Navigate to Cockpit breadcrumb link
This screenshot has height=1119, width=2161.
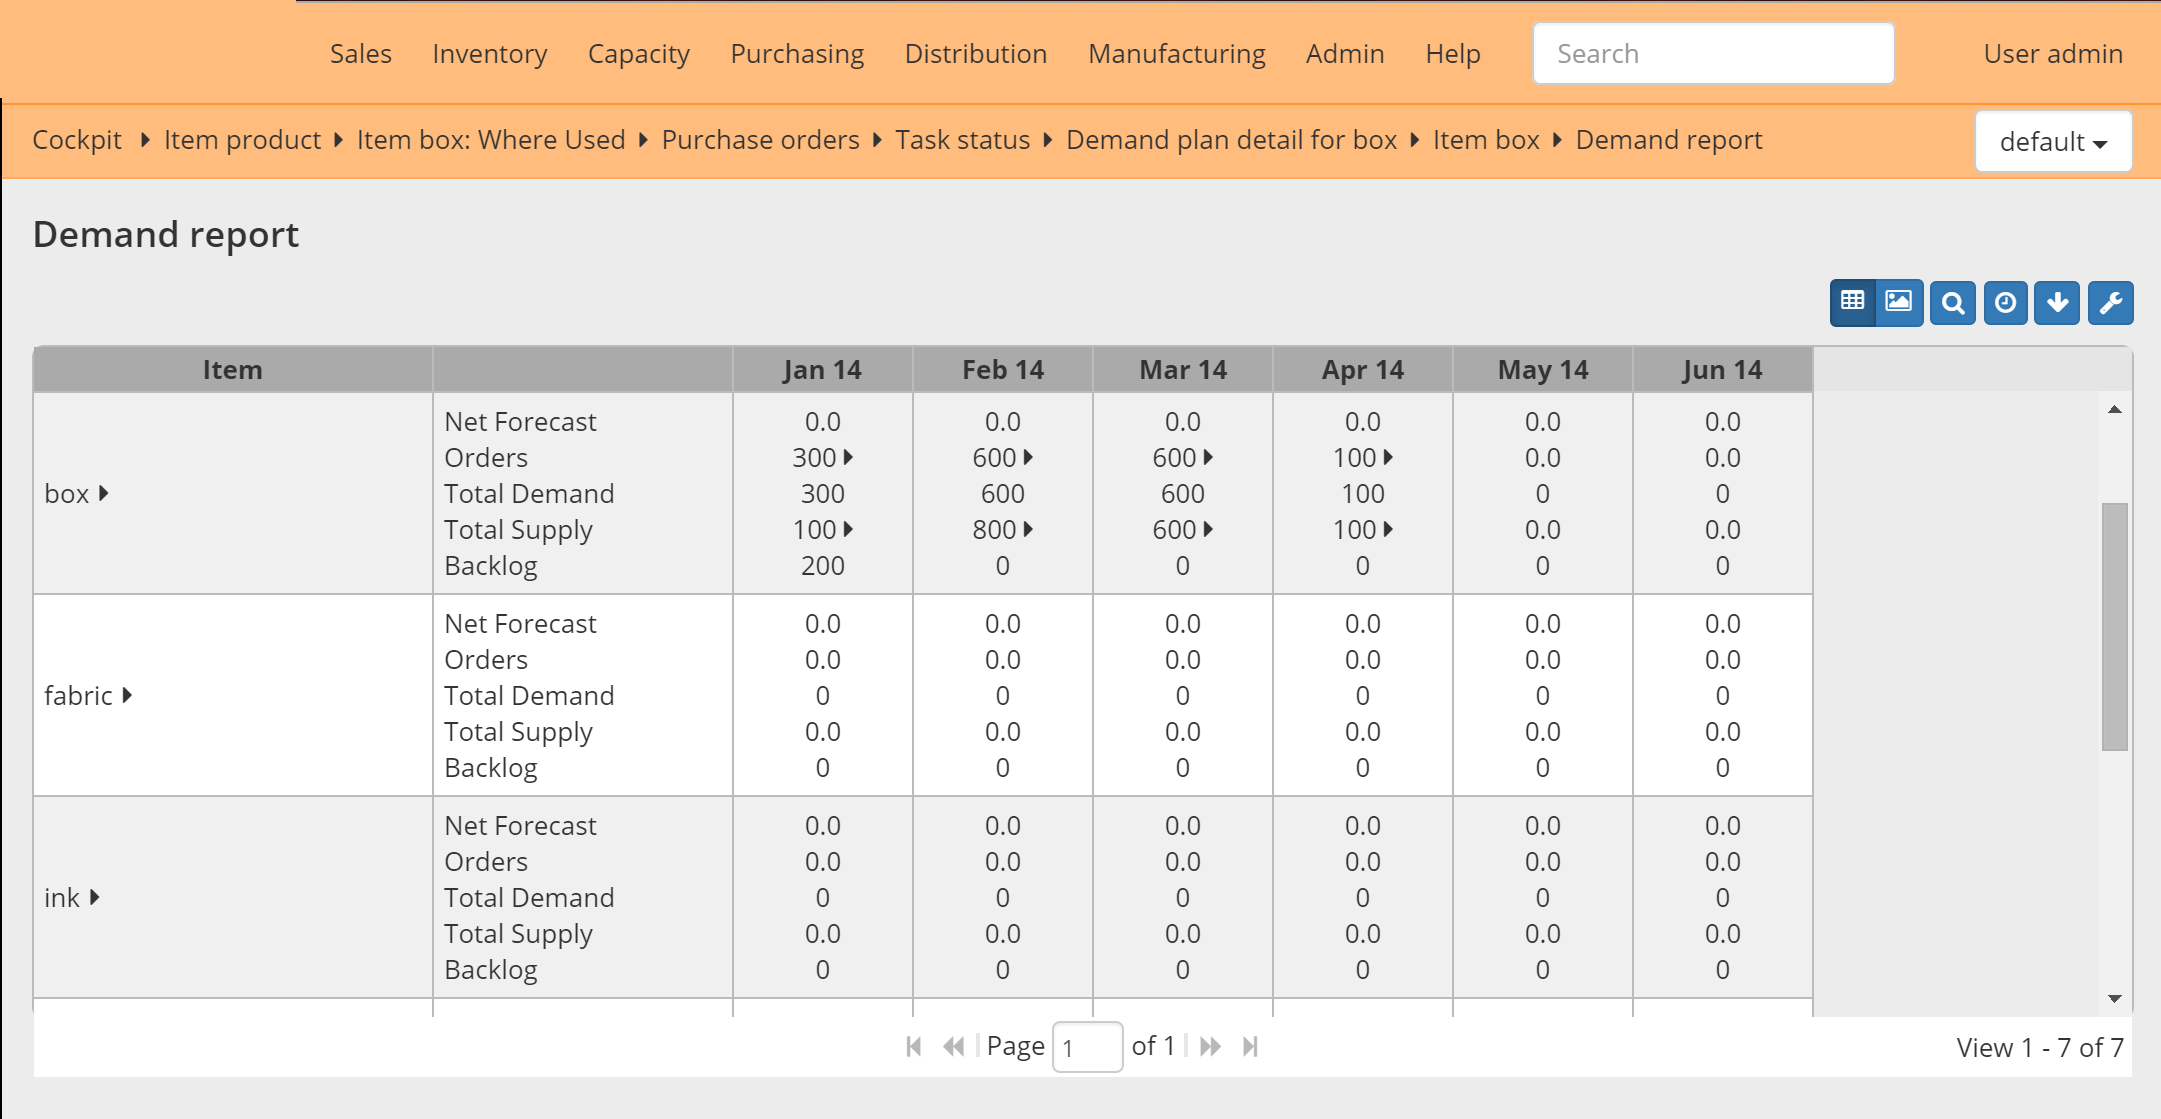[x=77, y=140]
